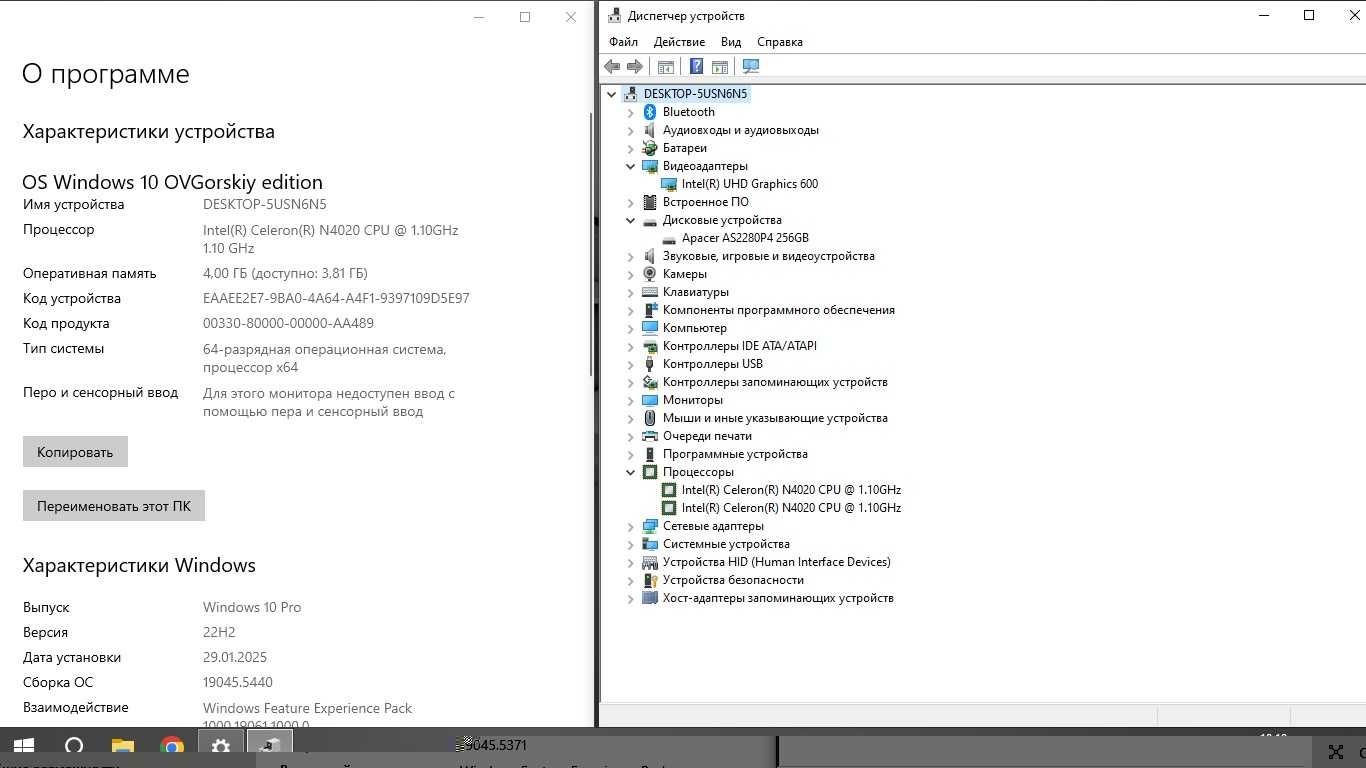Select Intel(R) UHD Graphics 600 item
The width and height of the screenshot is (1366, 768).
point(750,184)
